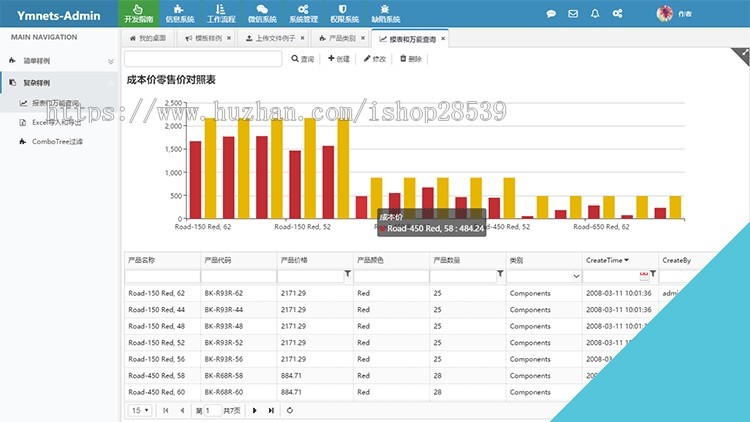This screenshot has width=750, height=422.
Task: Open the mail envelope icon in header
Action: click(x=573, y=13)
